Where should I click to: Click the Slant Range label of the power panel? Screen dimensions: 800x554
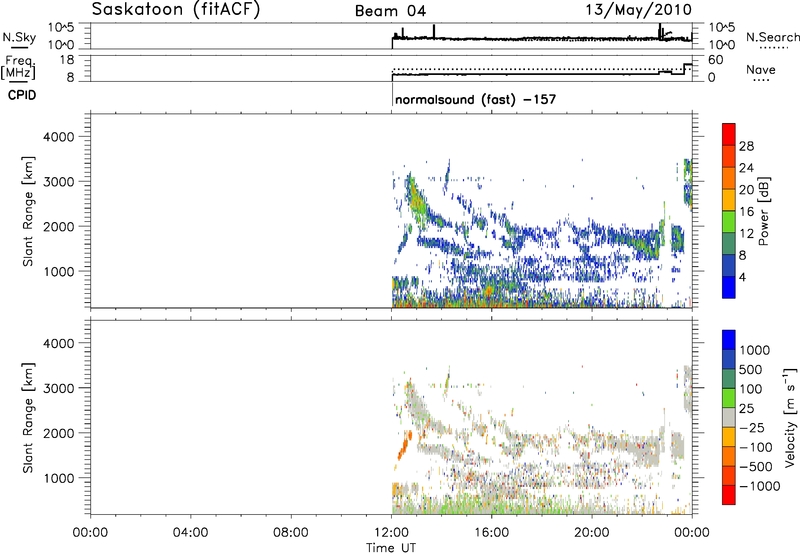[28, 211]
